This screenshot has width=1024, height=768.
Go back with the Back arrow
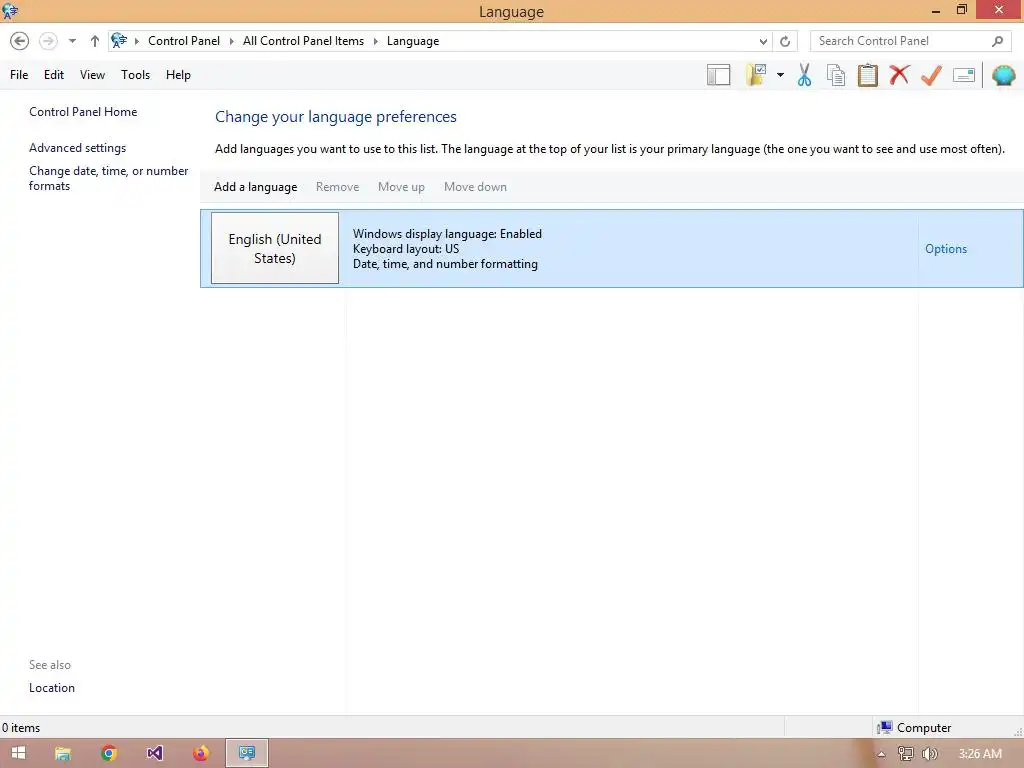[x=20, y=41]
